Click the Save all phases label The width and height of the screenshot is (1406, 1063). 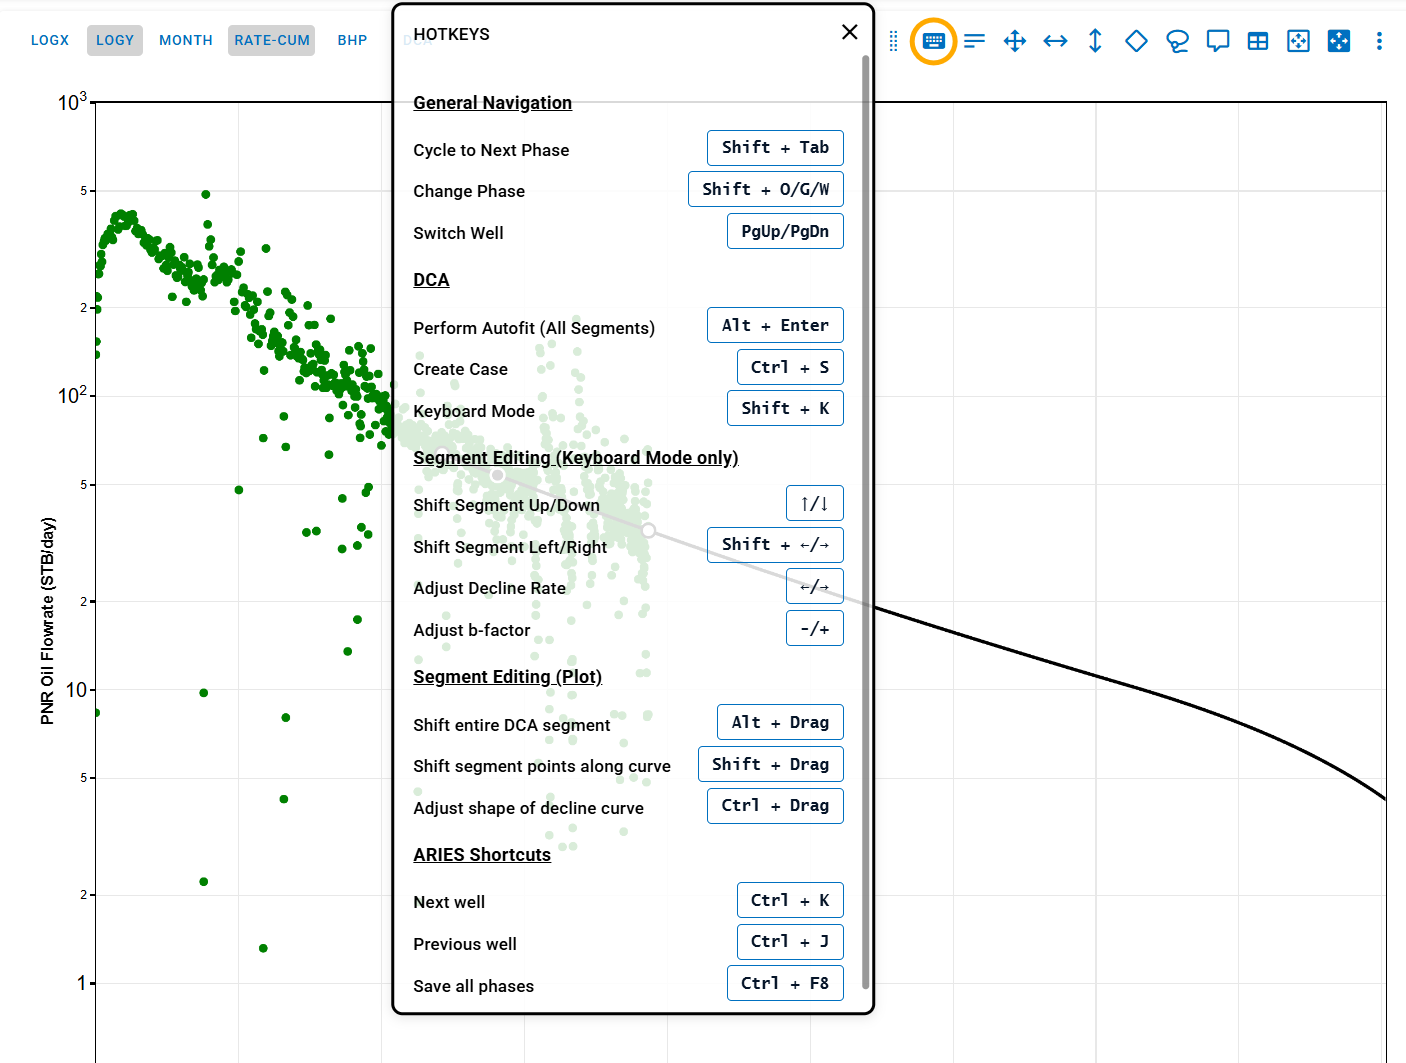(x=473, y=986)
